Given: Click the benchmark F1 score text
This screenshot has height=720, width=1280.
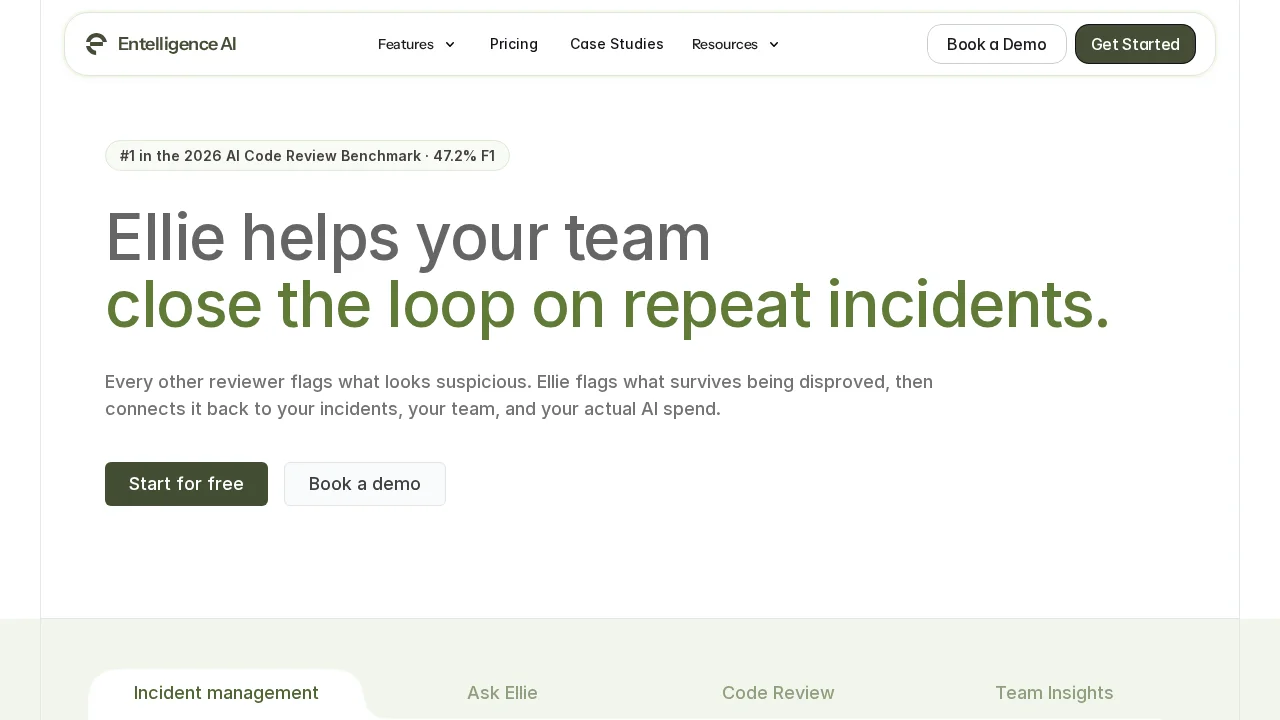Looking at the screenshot, I should click(464, 156).
